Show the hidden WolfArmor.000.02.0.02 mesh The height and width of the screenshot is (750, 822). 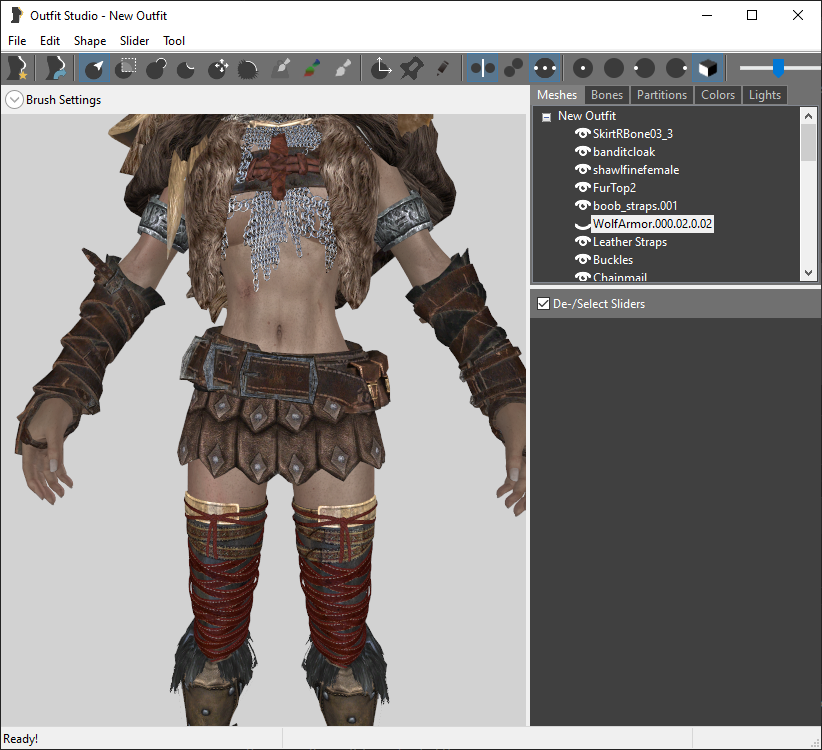582,225
